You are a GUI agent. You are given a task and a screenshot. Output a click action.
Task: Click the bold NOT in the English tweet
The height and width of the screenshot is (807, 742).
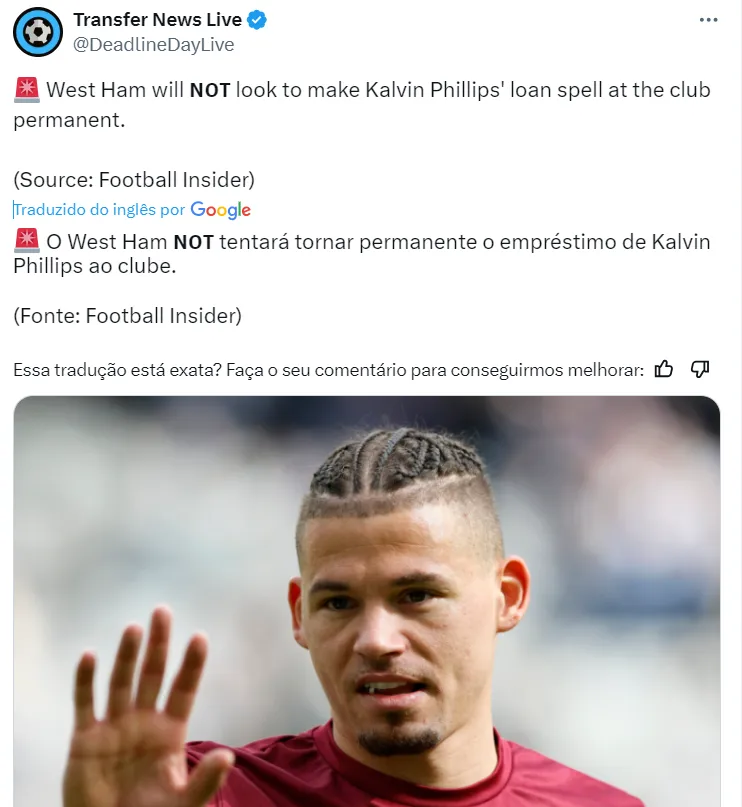(210, 91)
